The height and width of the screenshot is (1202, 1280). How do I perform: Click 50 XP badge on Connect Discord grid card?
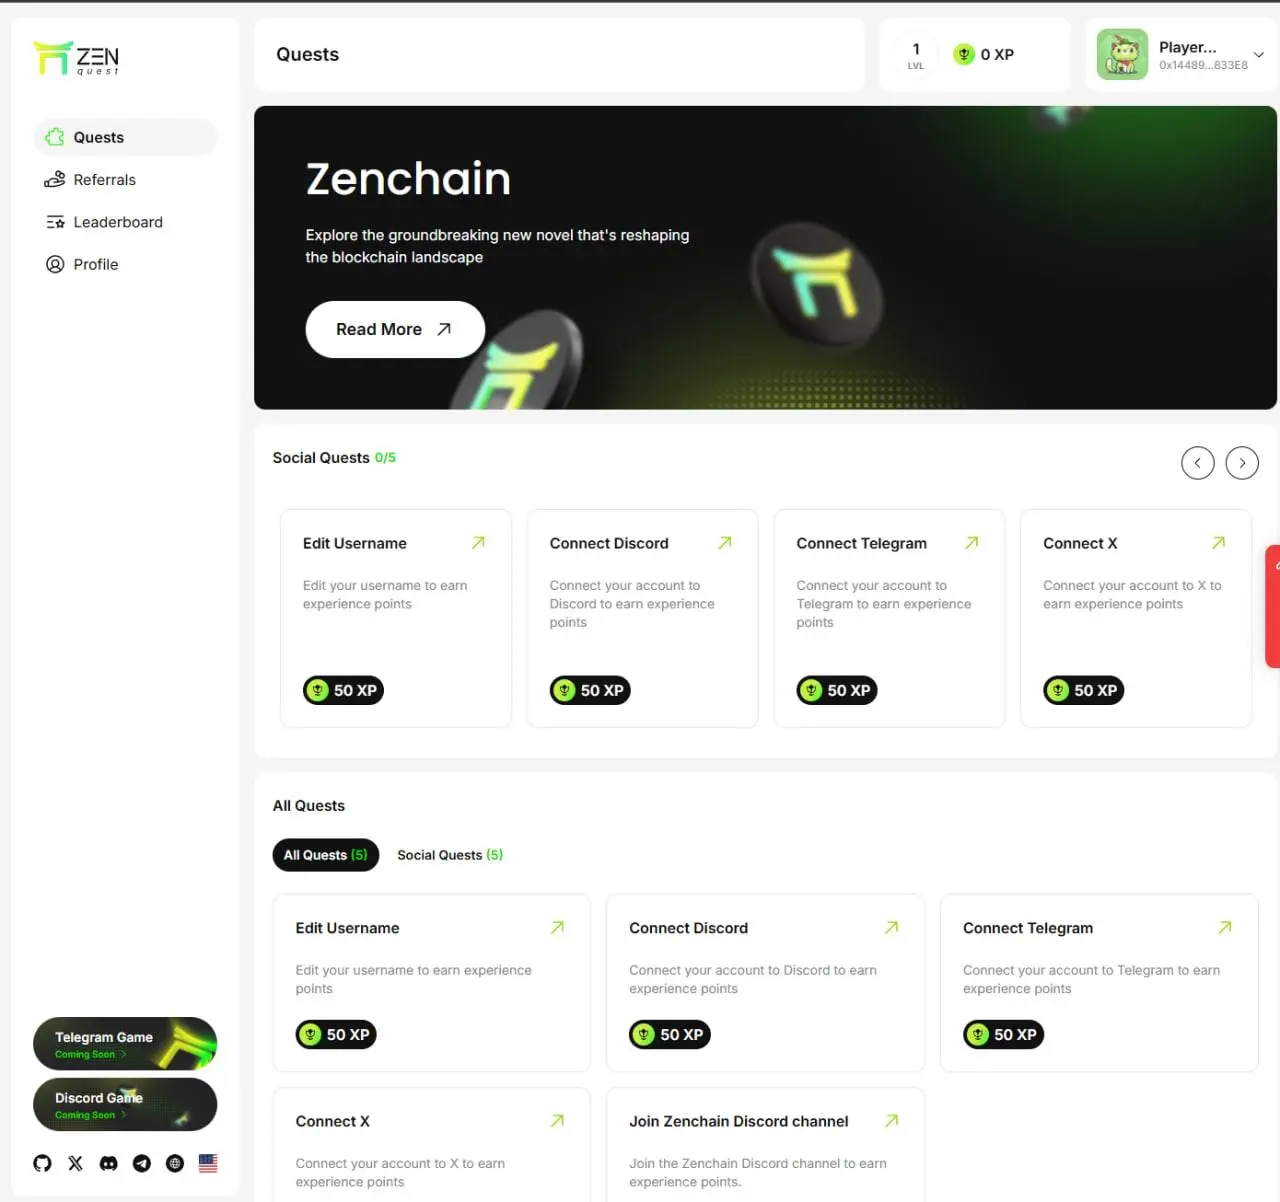pos(670,1034)
